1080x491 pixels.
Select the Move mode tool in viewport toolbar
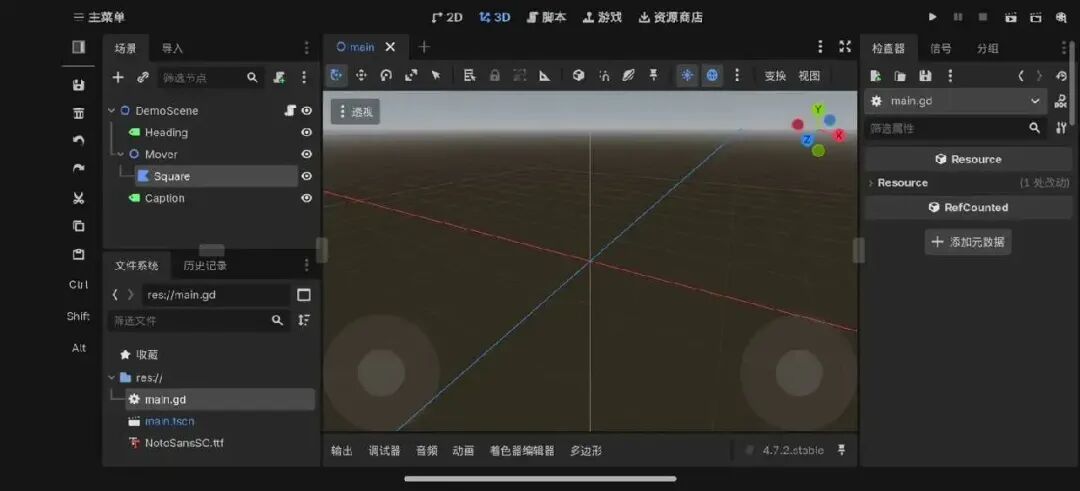click(x=361, y=76)
